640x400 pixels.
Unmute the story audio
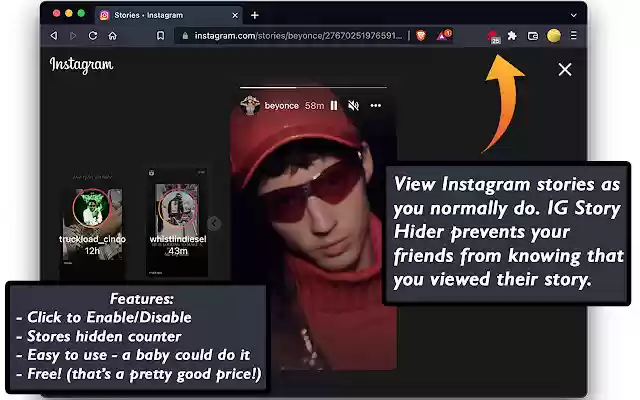[x=353, y=106]
